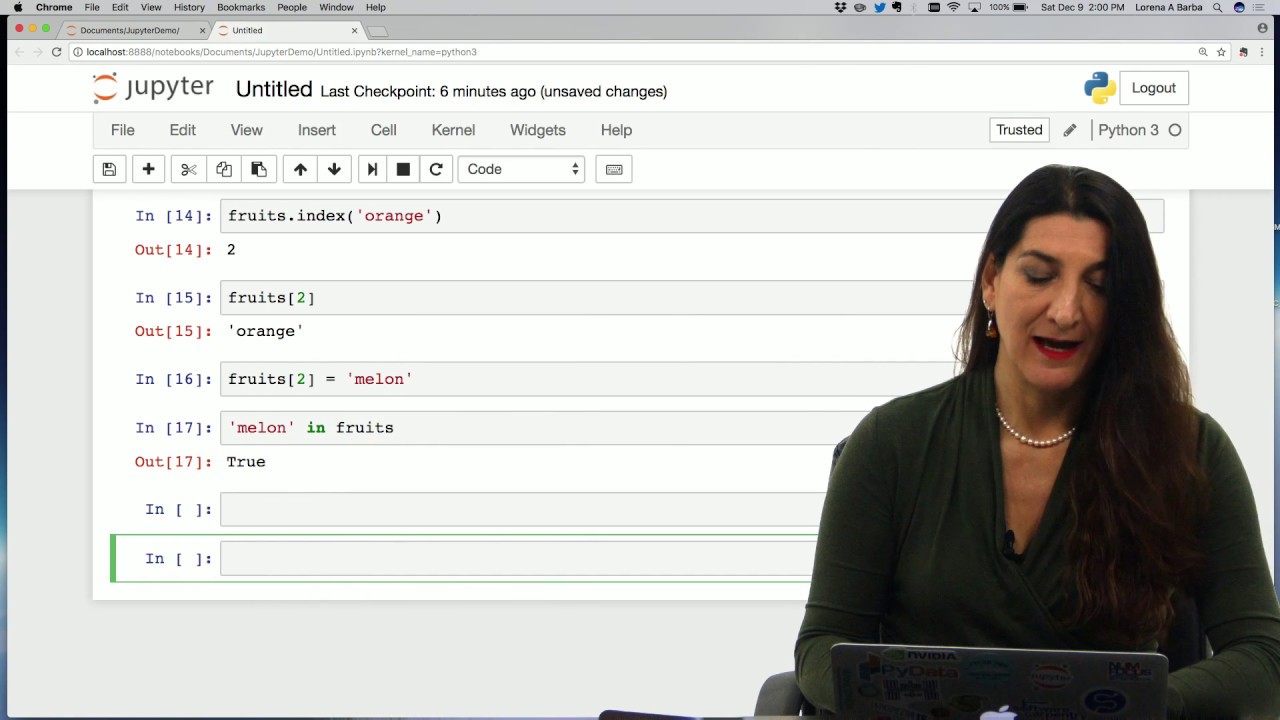Screen dimensions: 1280x720
Task: Open the Chrome History menu in the macOS menu bar
Action: (189, 7)
